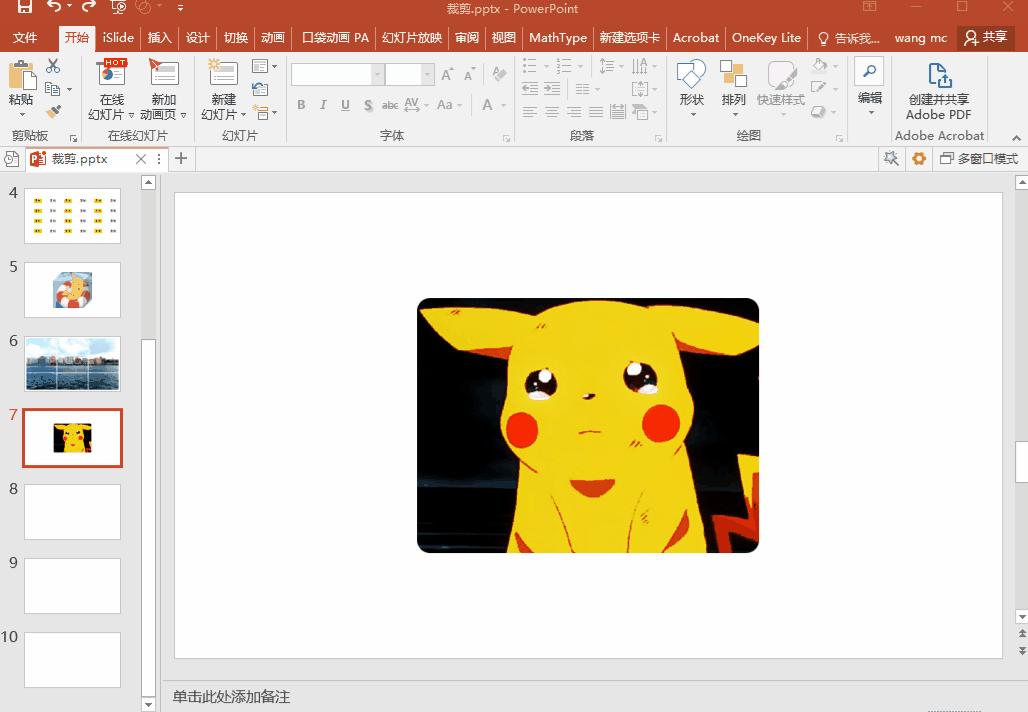Toggle Italic text formatting
Image resolution: width=1028 pixels, height=712 pixels.
tap(323, 105)
